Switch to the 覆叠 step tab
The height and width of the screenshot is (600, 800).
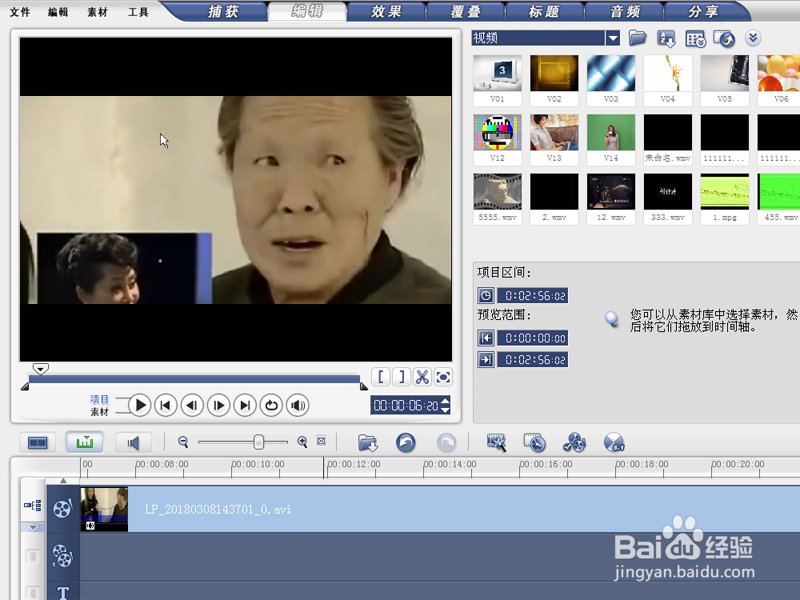tap(465, 11)
